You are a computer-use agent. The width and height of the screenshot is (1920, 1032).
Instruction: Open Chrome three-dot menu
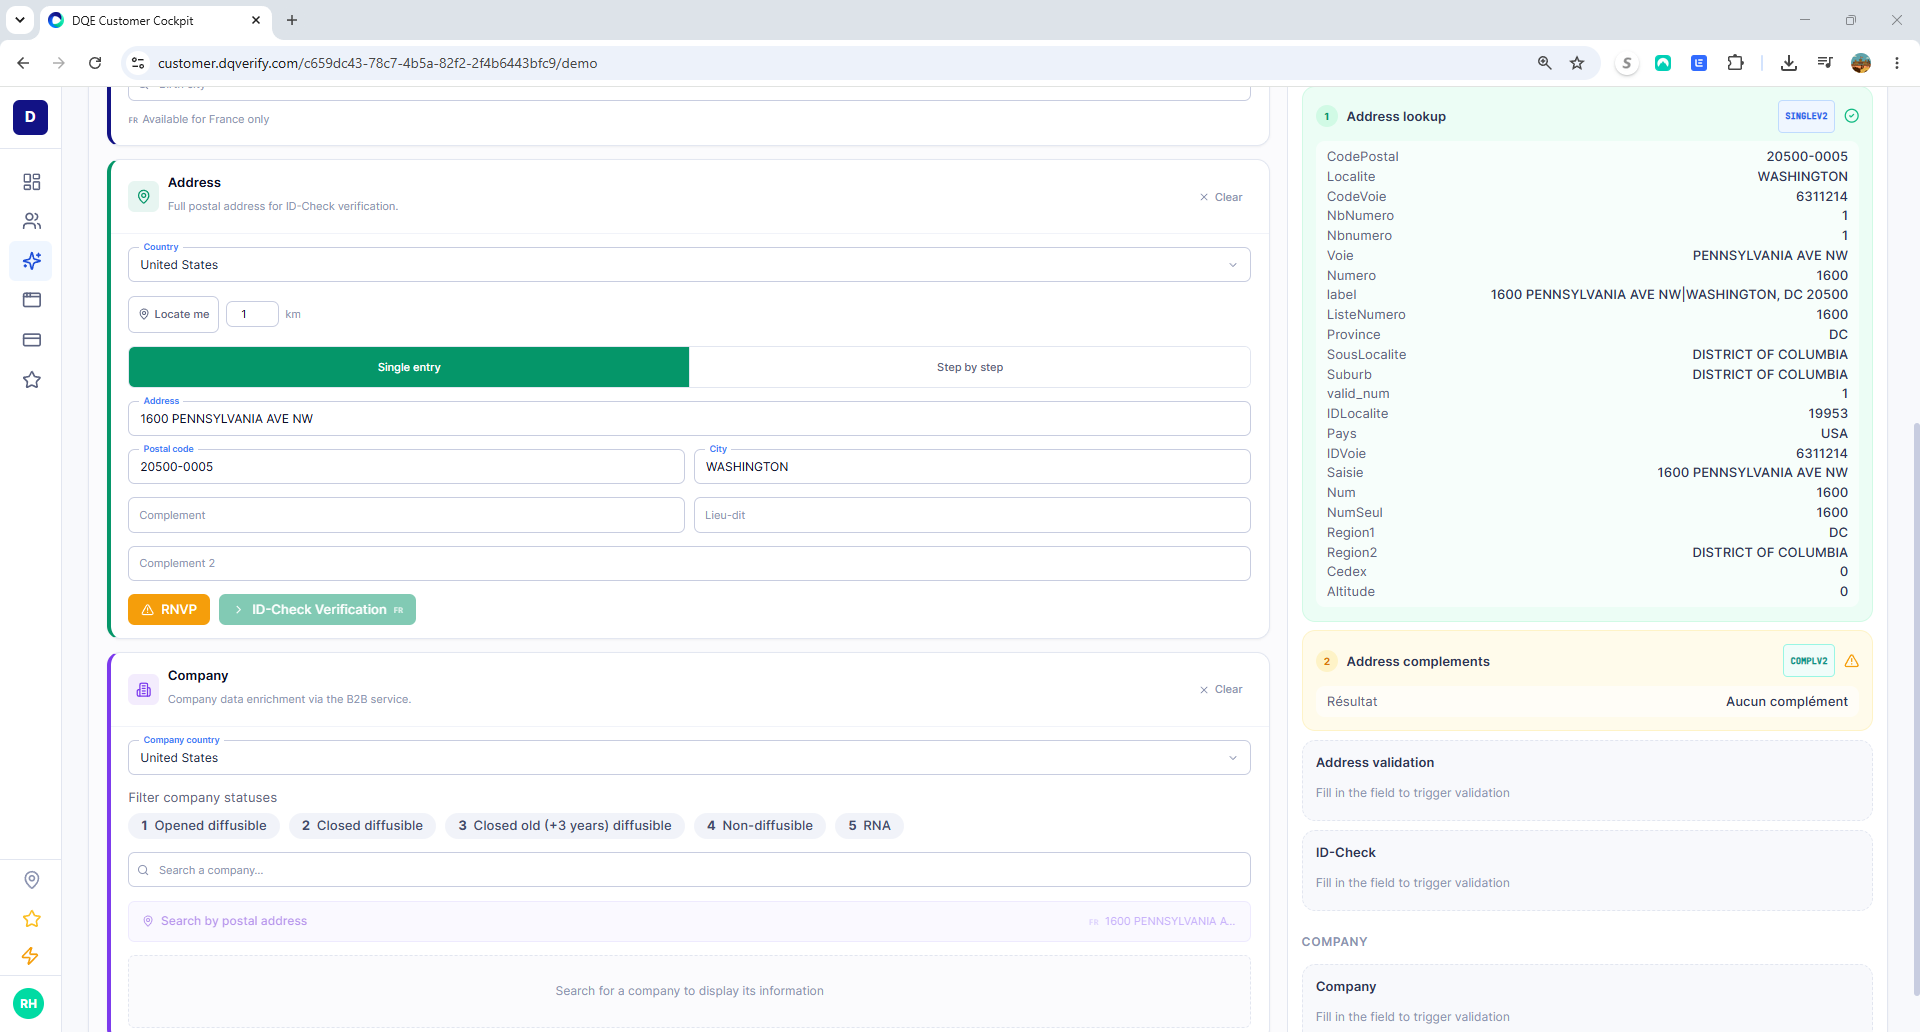pyautogui.click(x=1896, y=63)
